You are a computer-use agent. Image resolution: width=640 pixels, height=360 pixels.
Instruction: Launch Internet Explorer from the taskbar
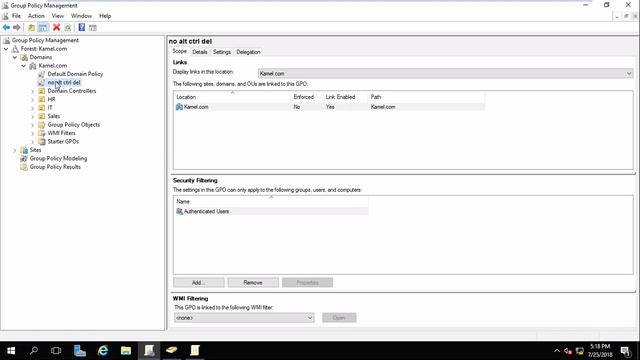pos(103,351)
